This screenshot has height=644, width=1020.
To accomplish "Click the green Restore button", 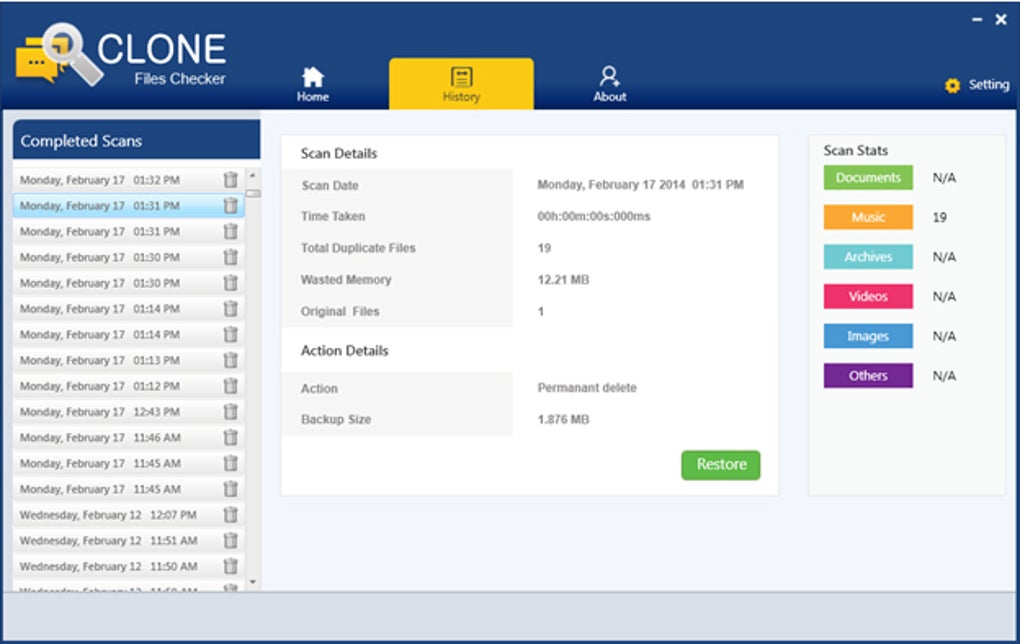I will [721, 464].
